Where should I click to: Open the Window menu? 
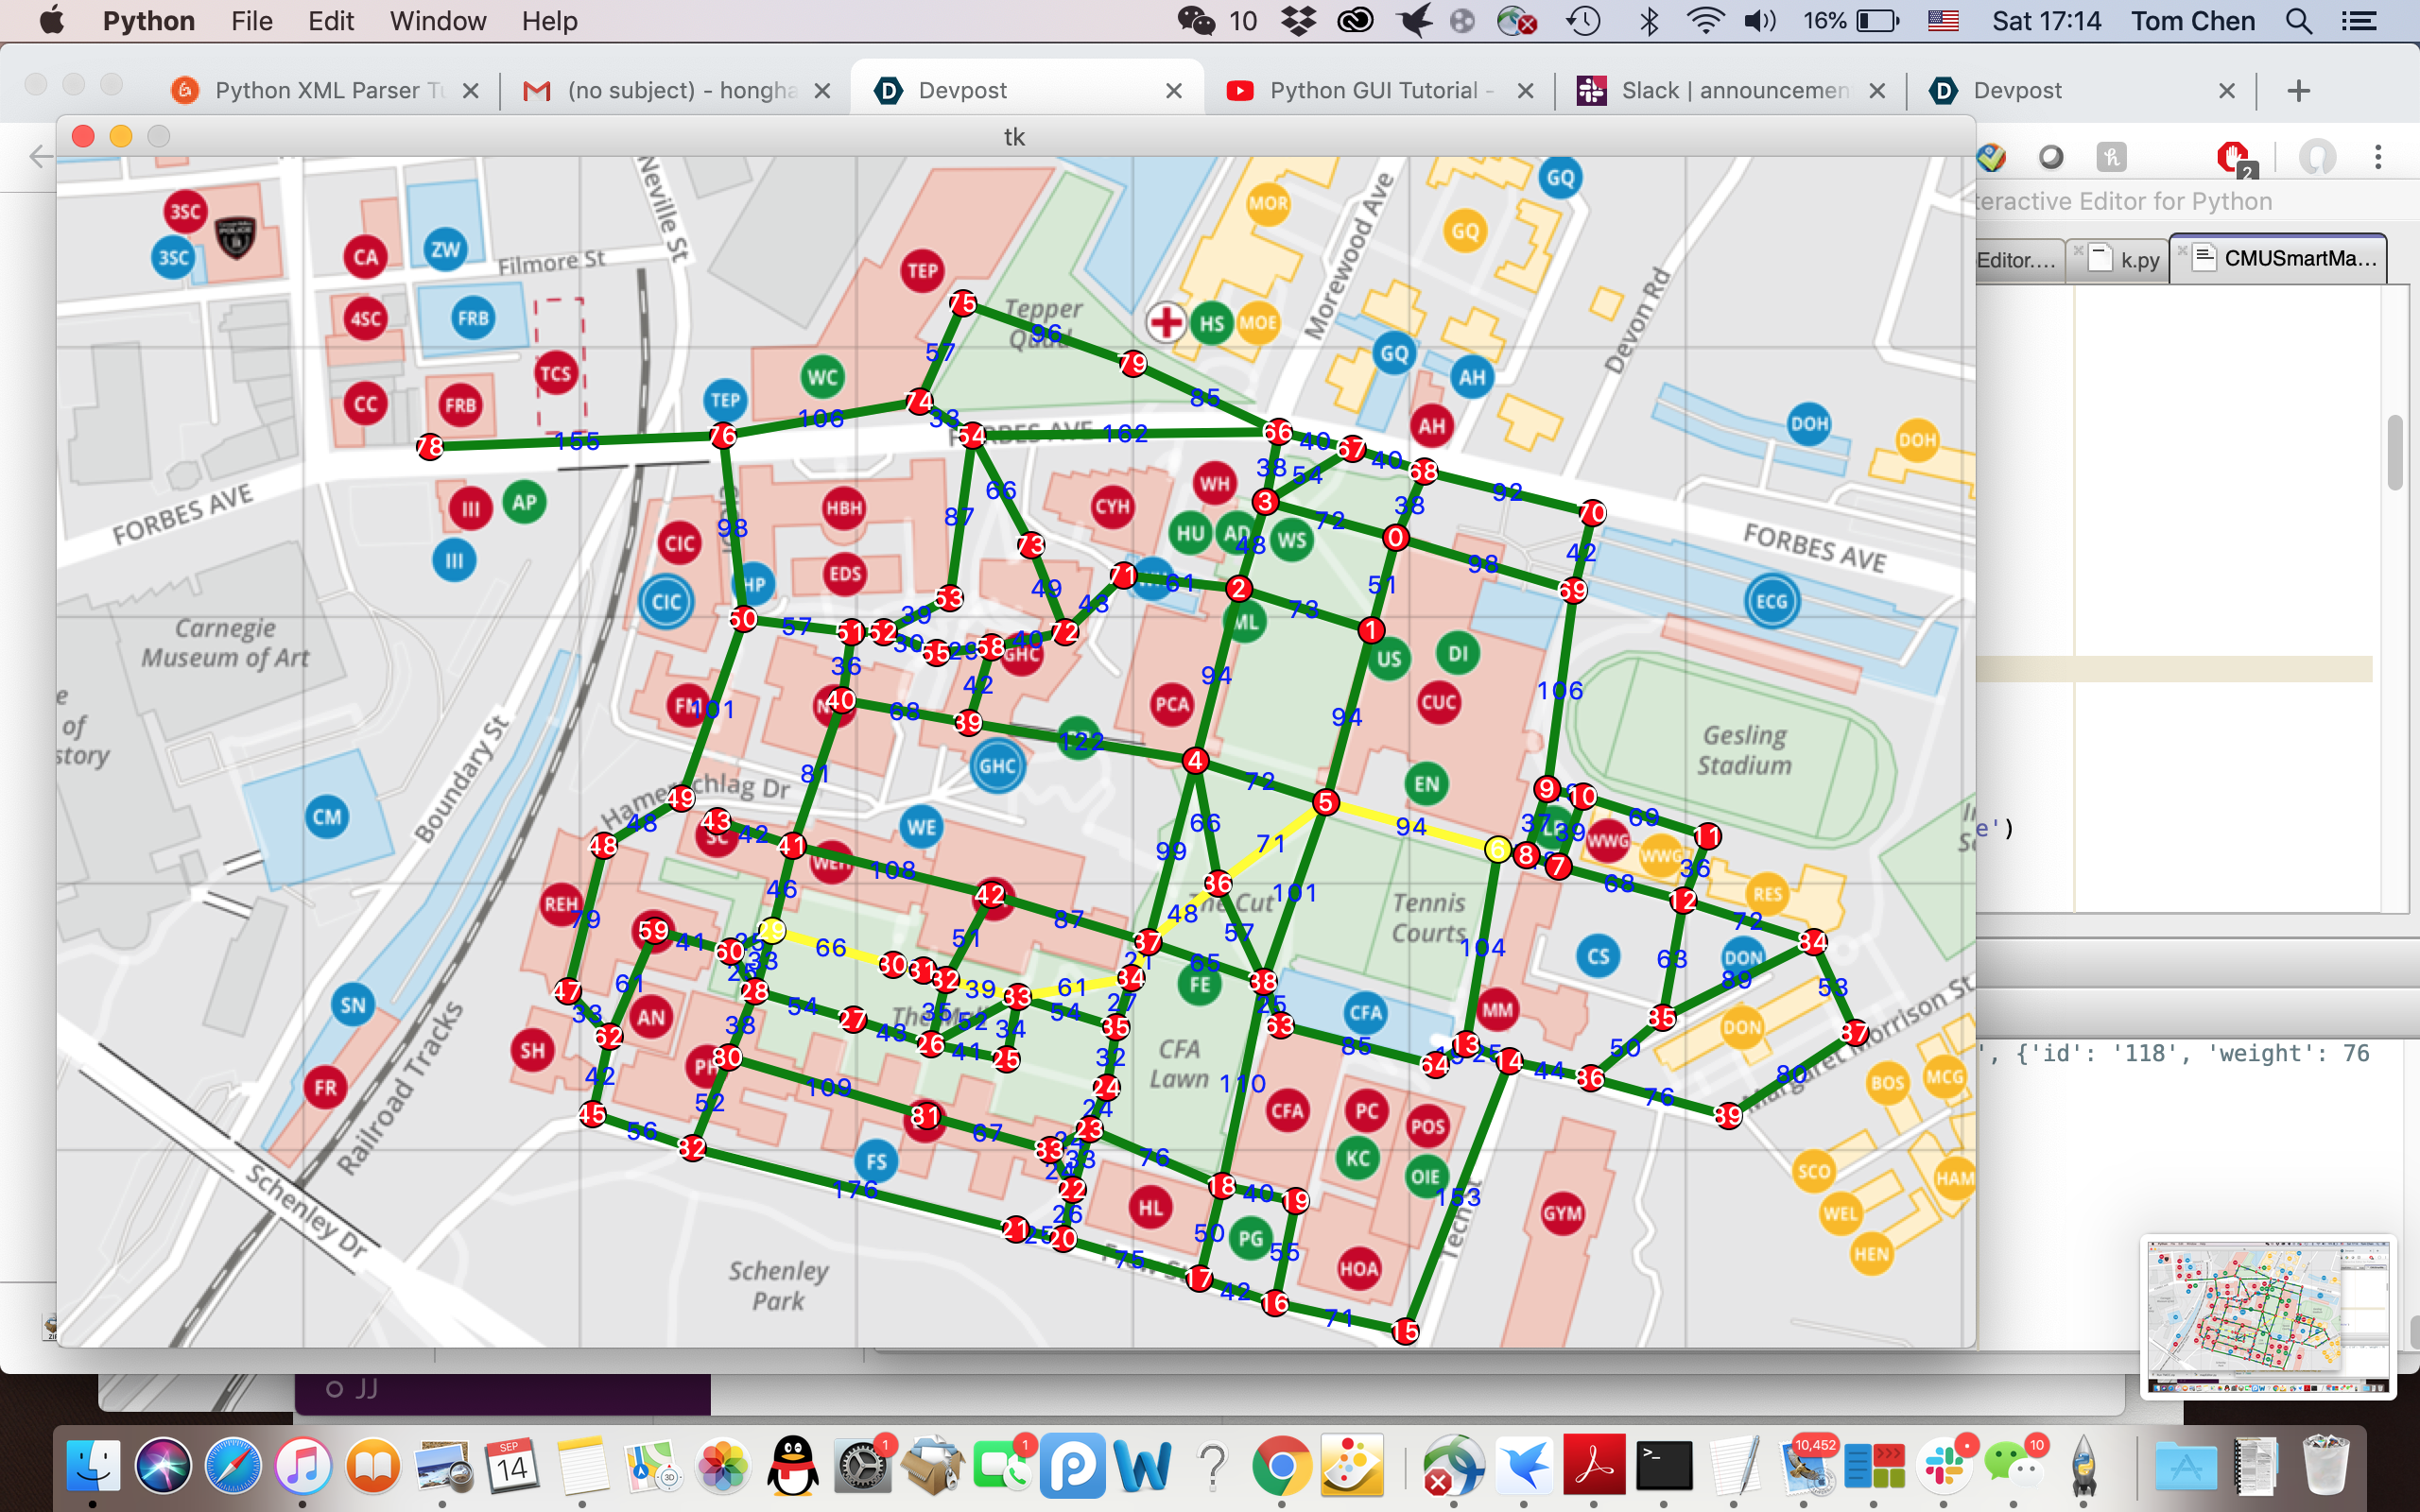(x=437, y=21)
